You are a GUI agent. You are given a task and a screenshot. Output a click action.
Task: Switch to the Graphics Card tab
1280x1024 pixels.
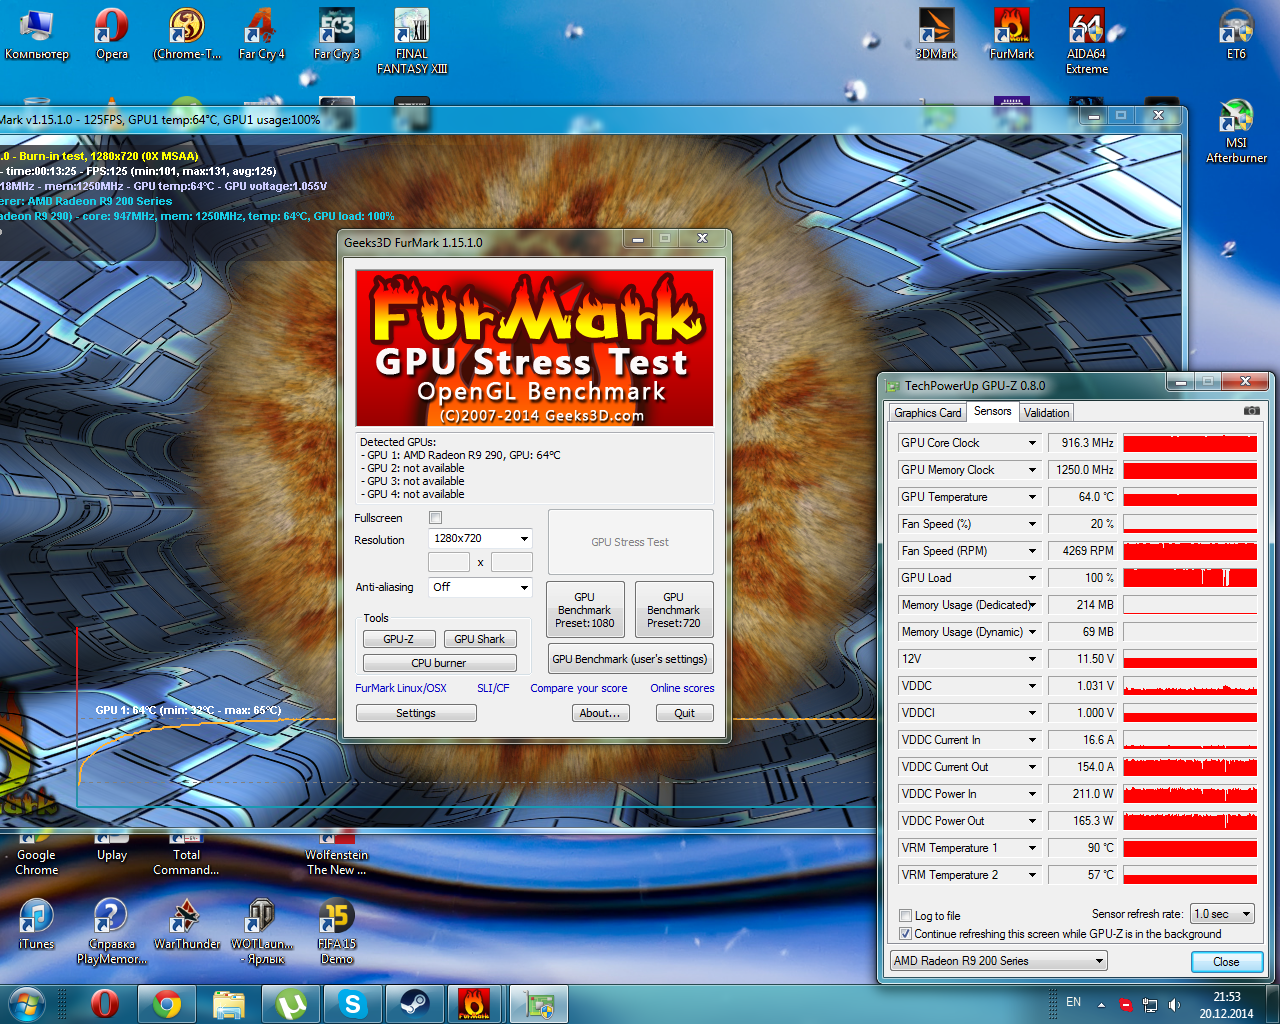pyautogui.click(x=927, y=413)
